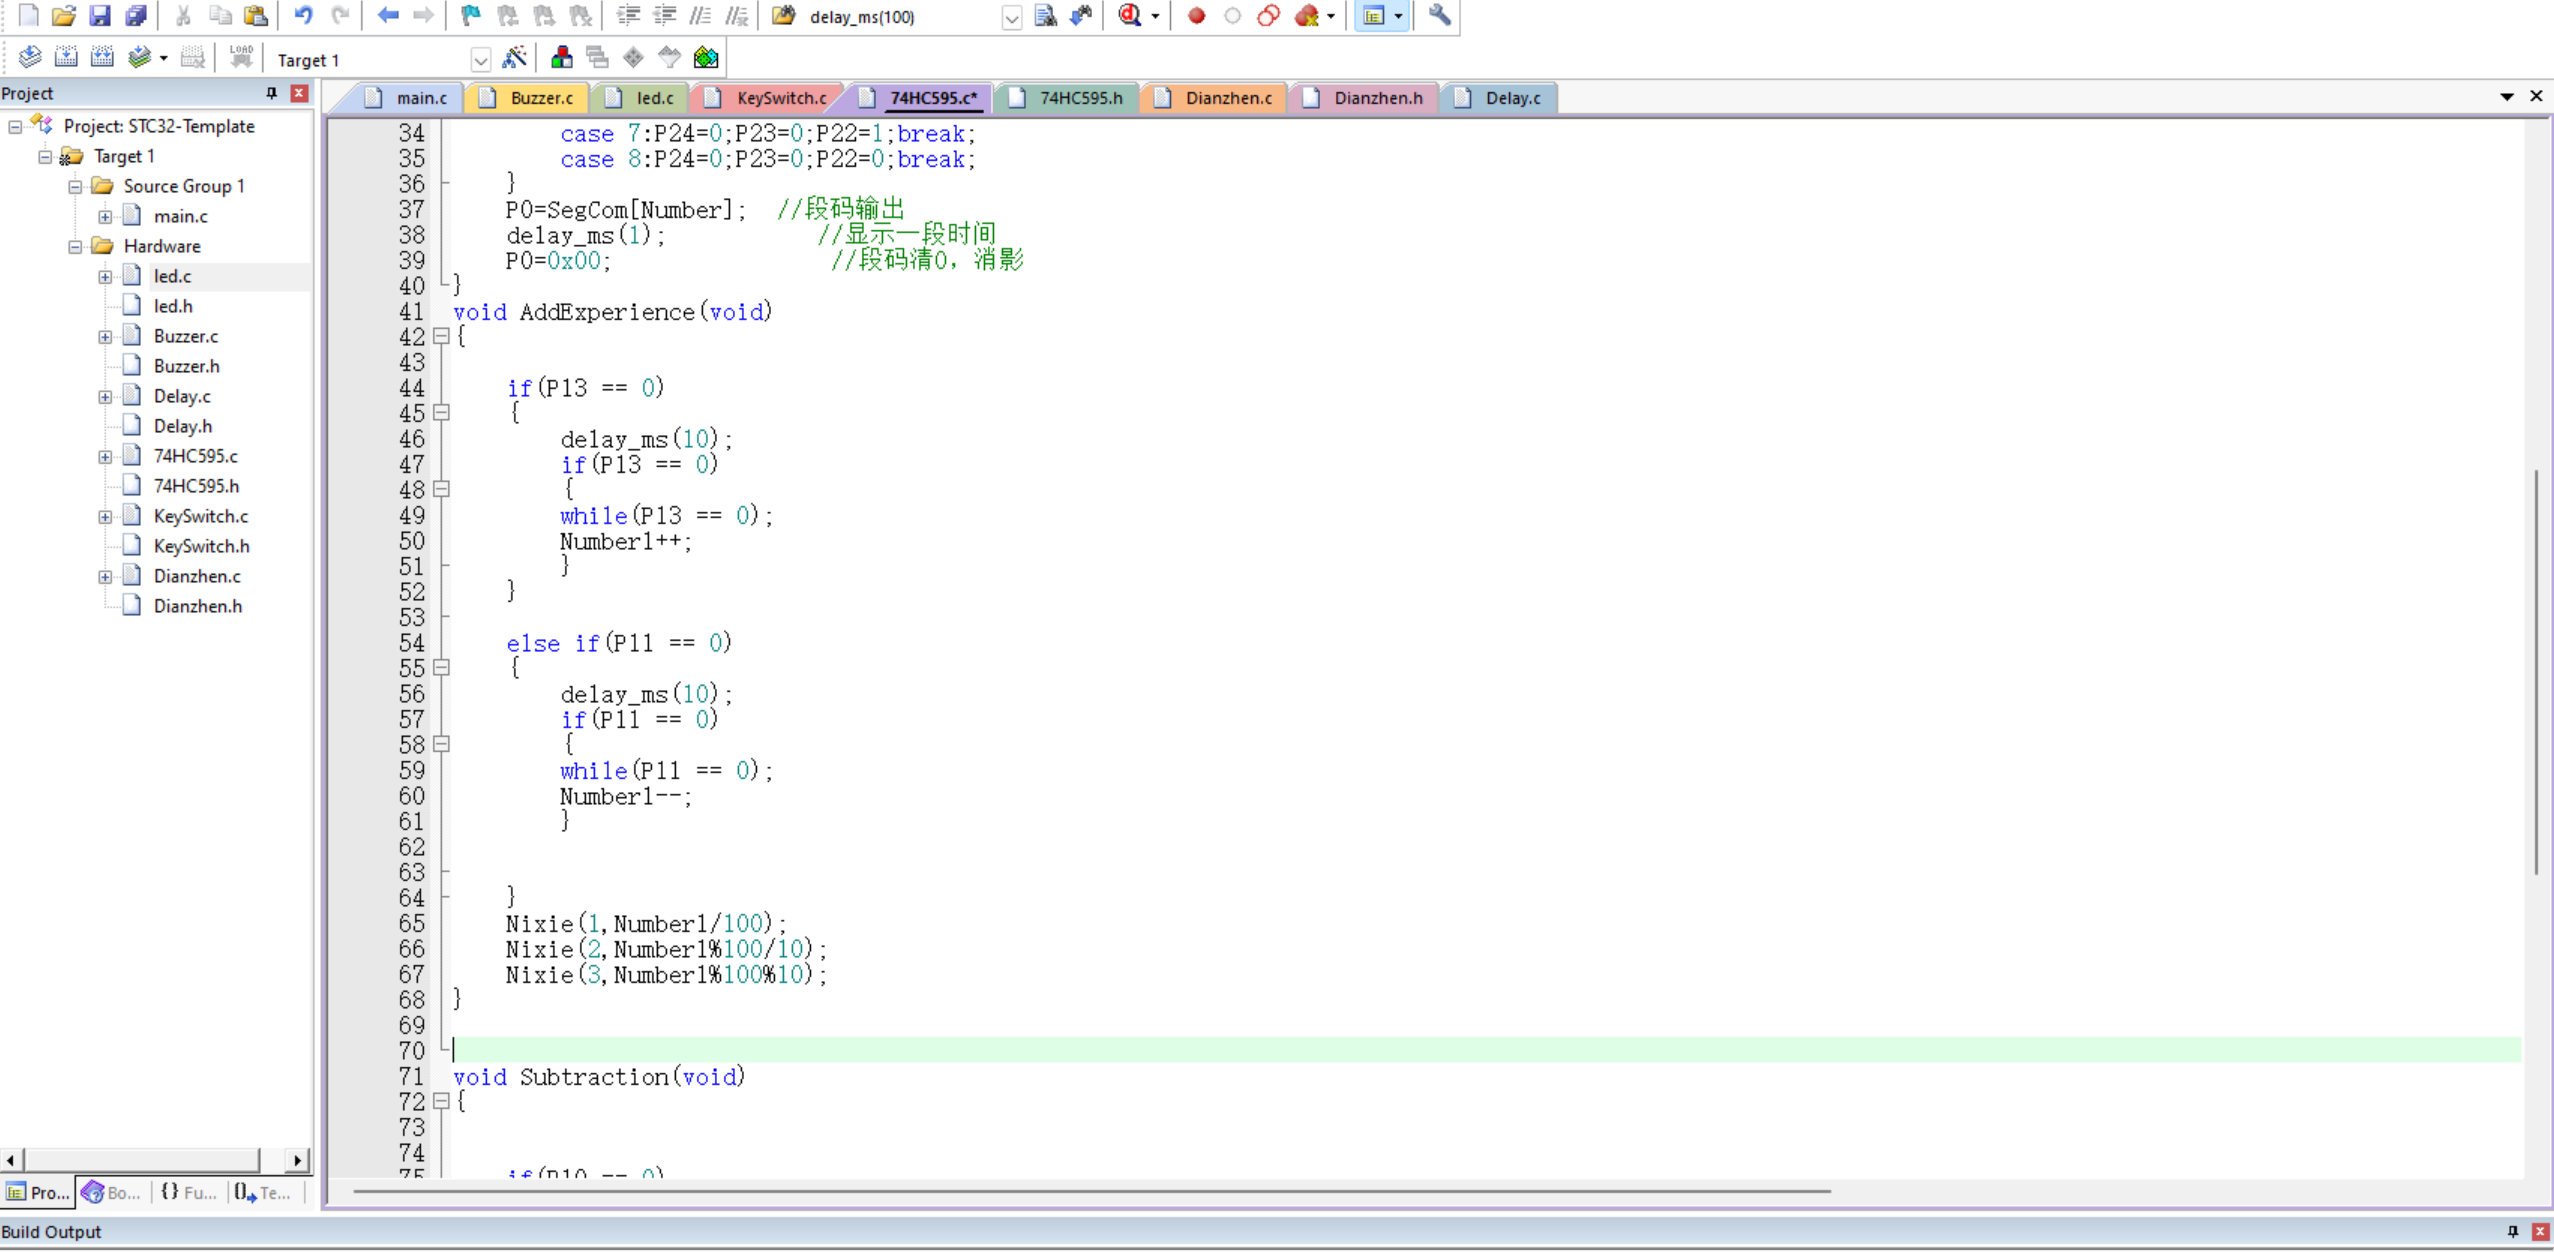
Task: Click the Rebuild all target files icon
Action: pos(102,58)
